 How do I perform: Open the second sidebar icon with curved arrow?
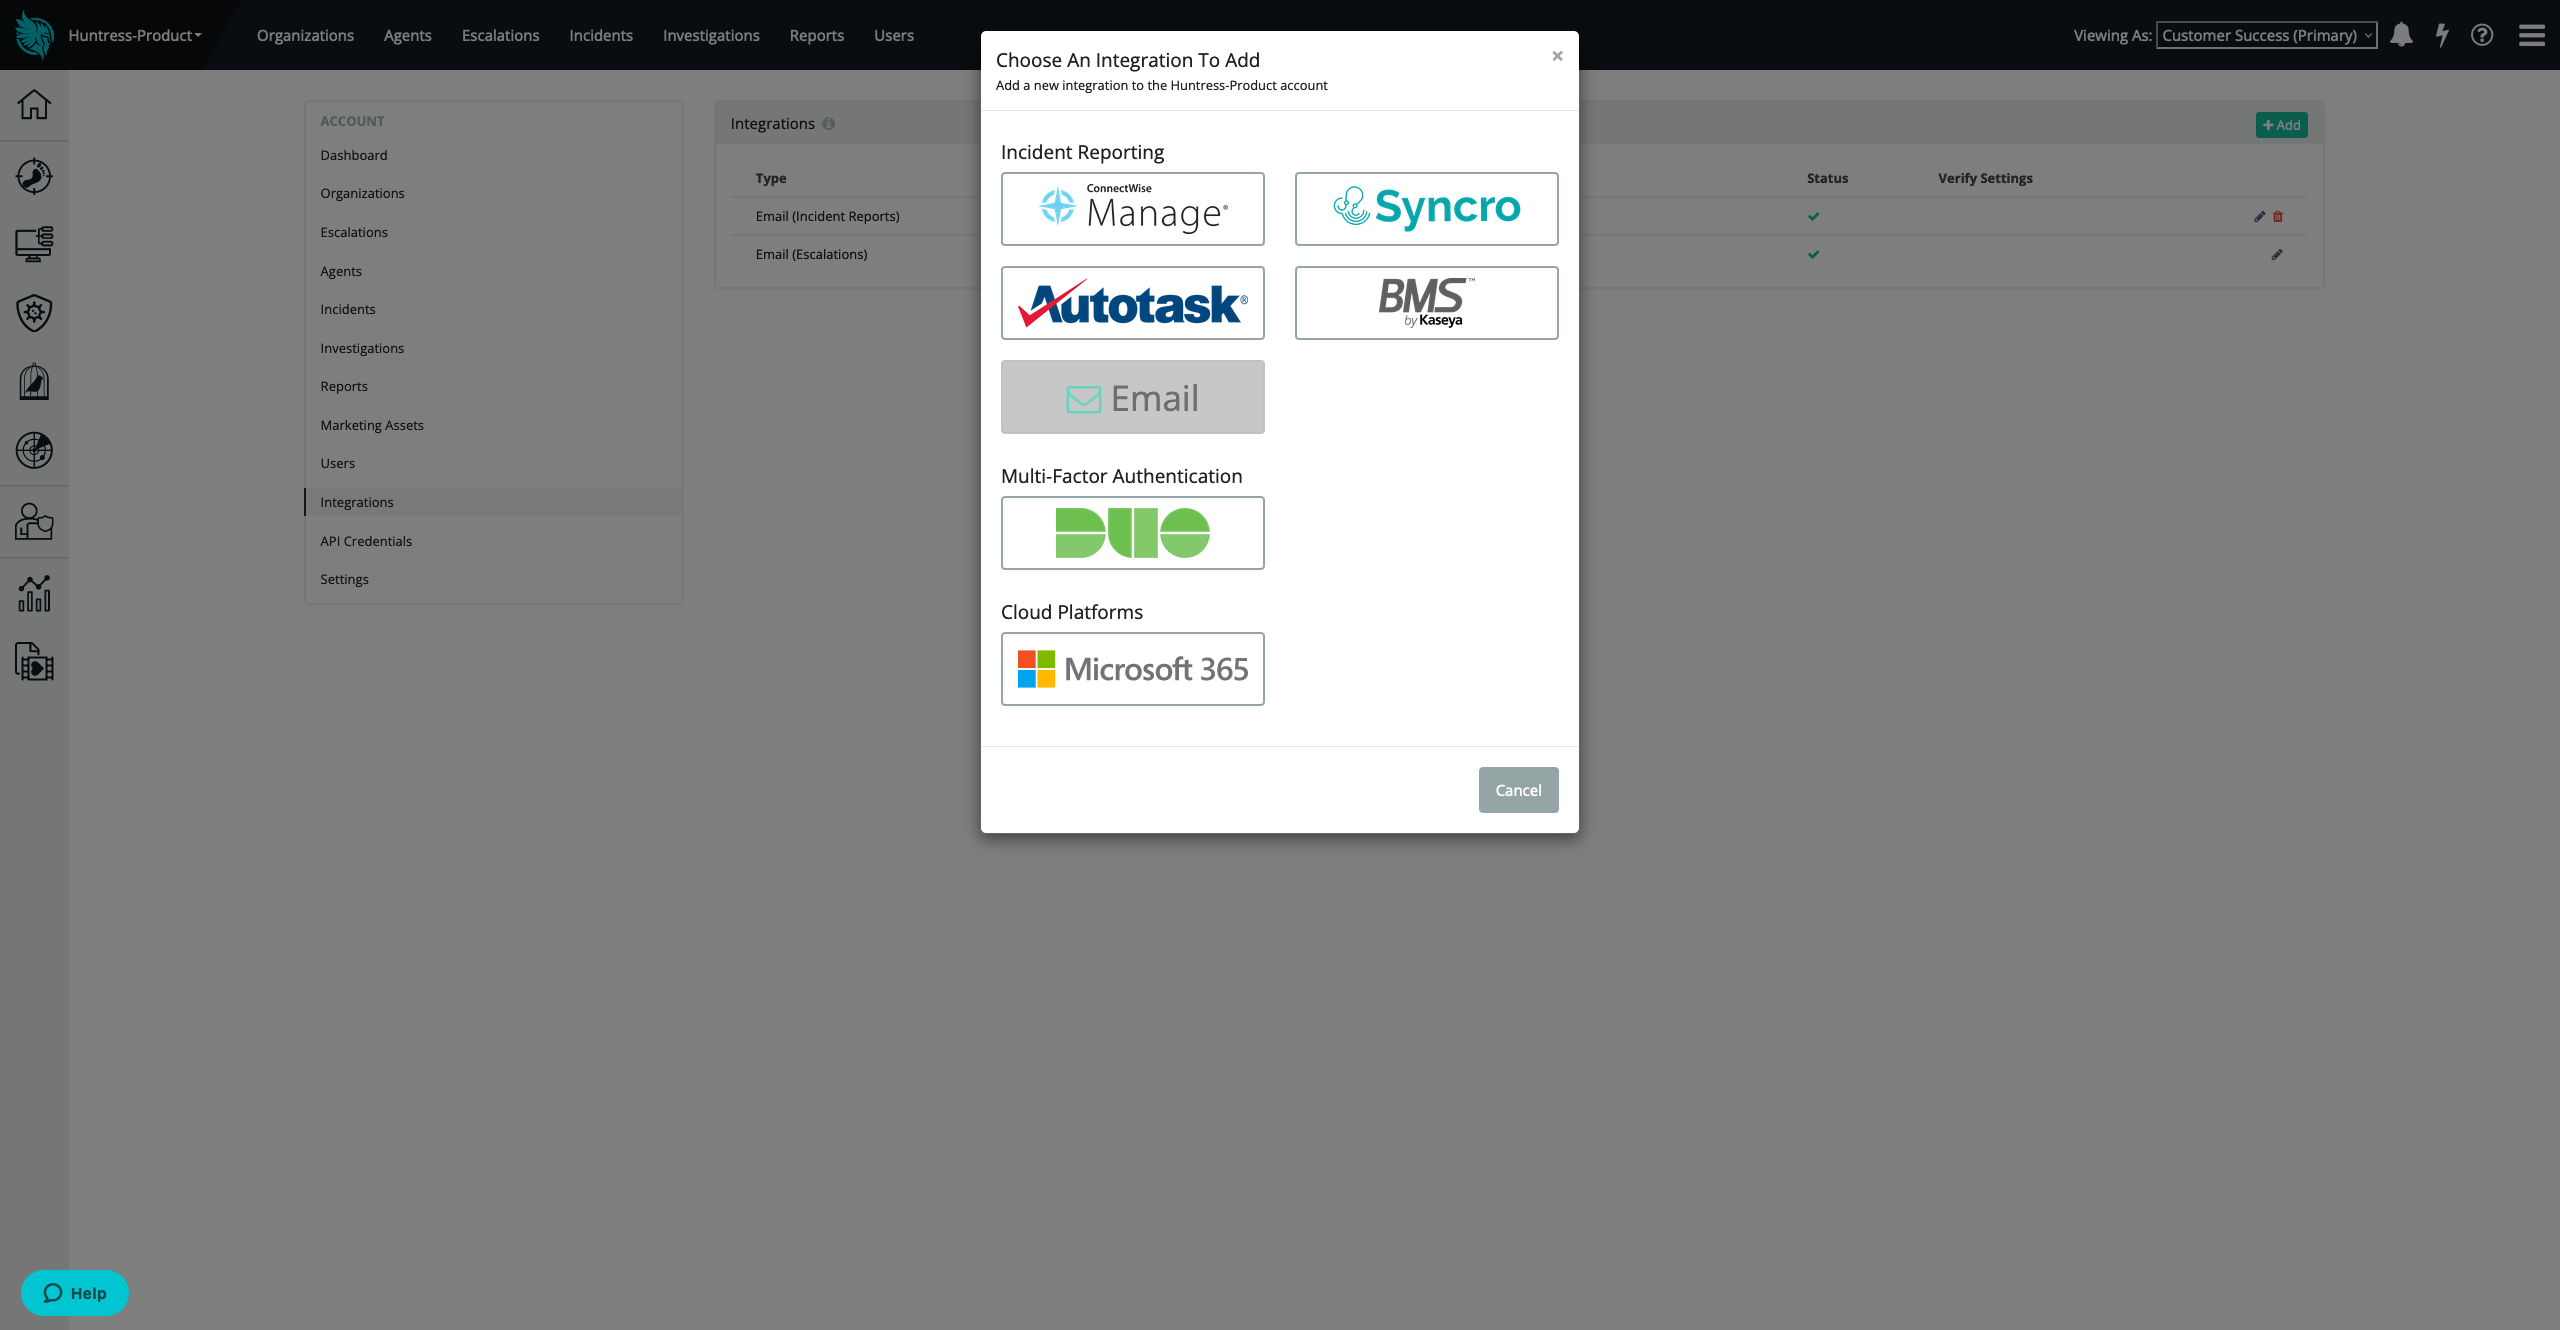34,176
